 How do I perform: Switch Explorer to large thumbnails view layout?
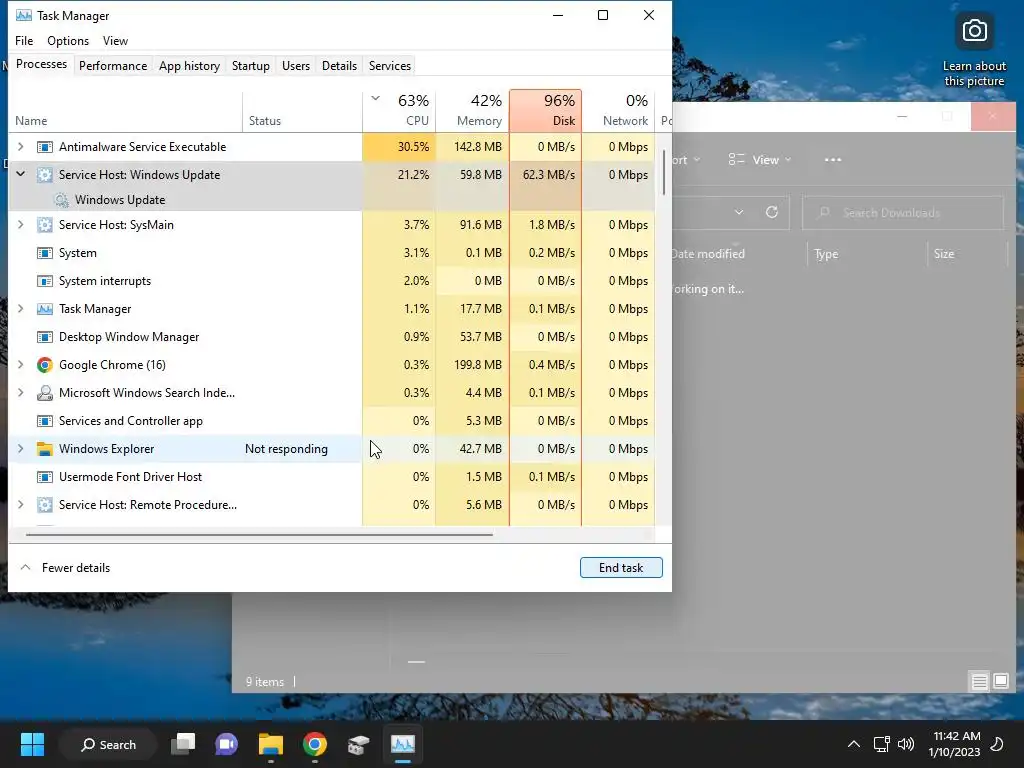point(1000,682)
